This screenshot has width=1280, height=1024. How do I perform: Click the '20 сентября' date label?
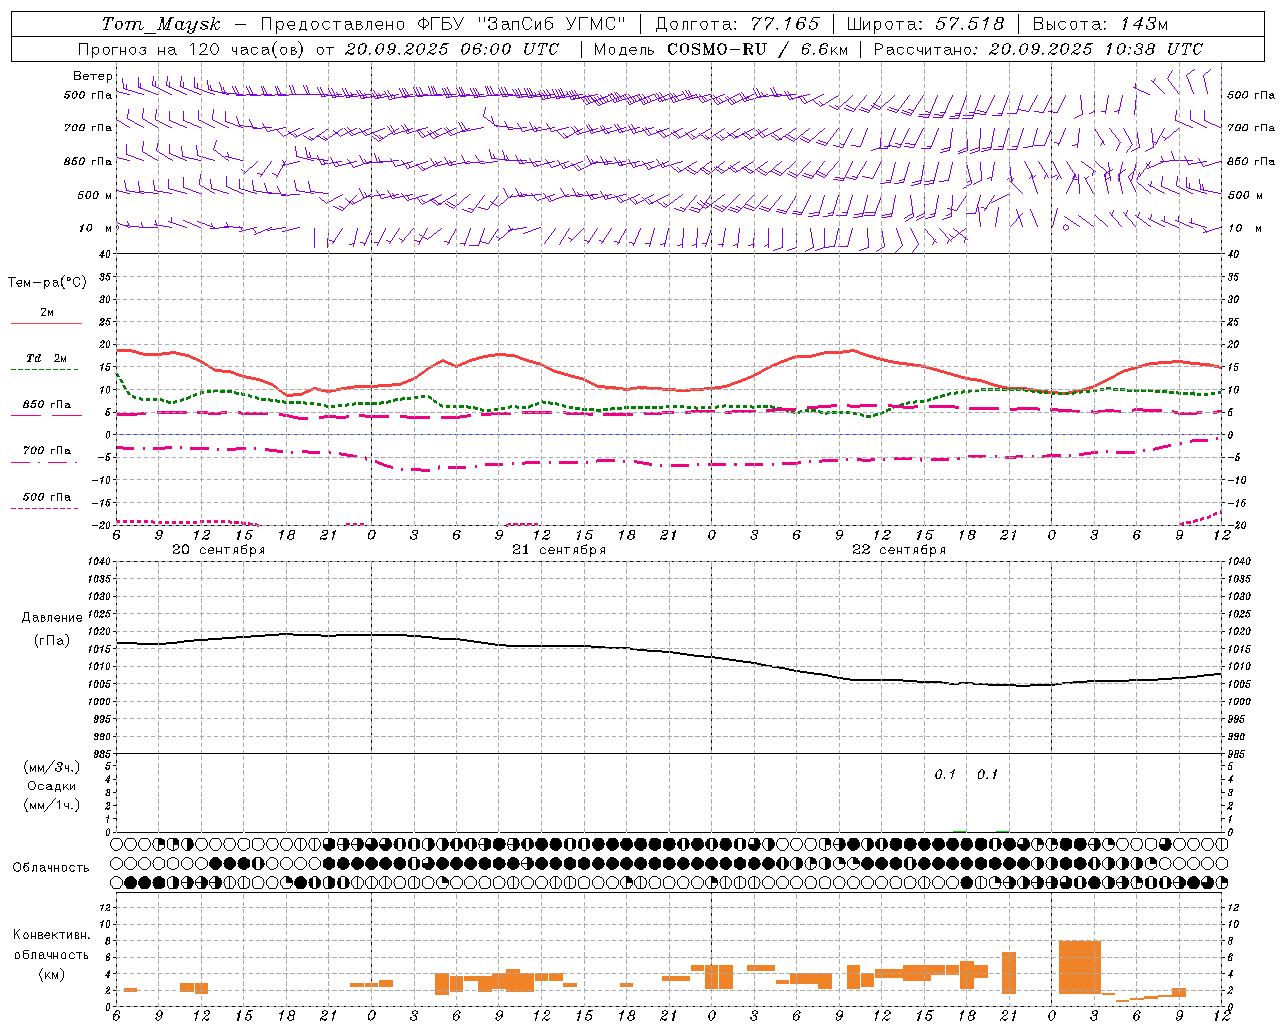click(x=219, y=550)
